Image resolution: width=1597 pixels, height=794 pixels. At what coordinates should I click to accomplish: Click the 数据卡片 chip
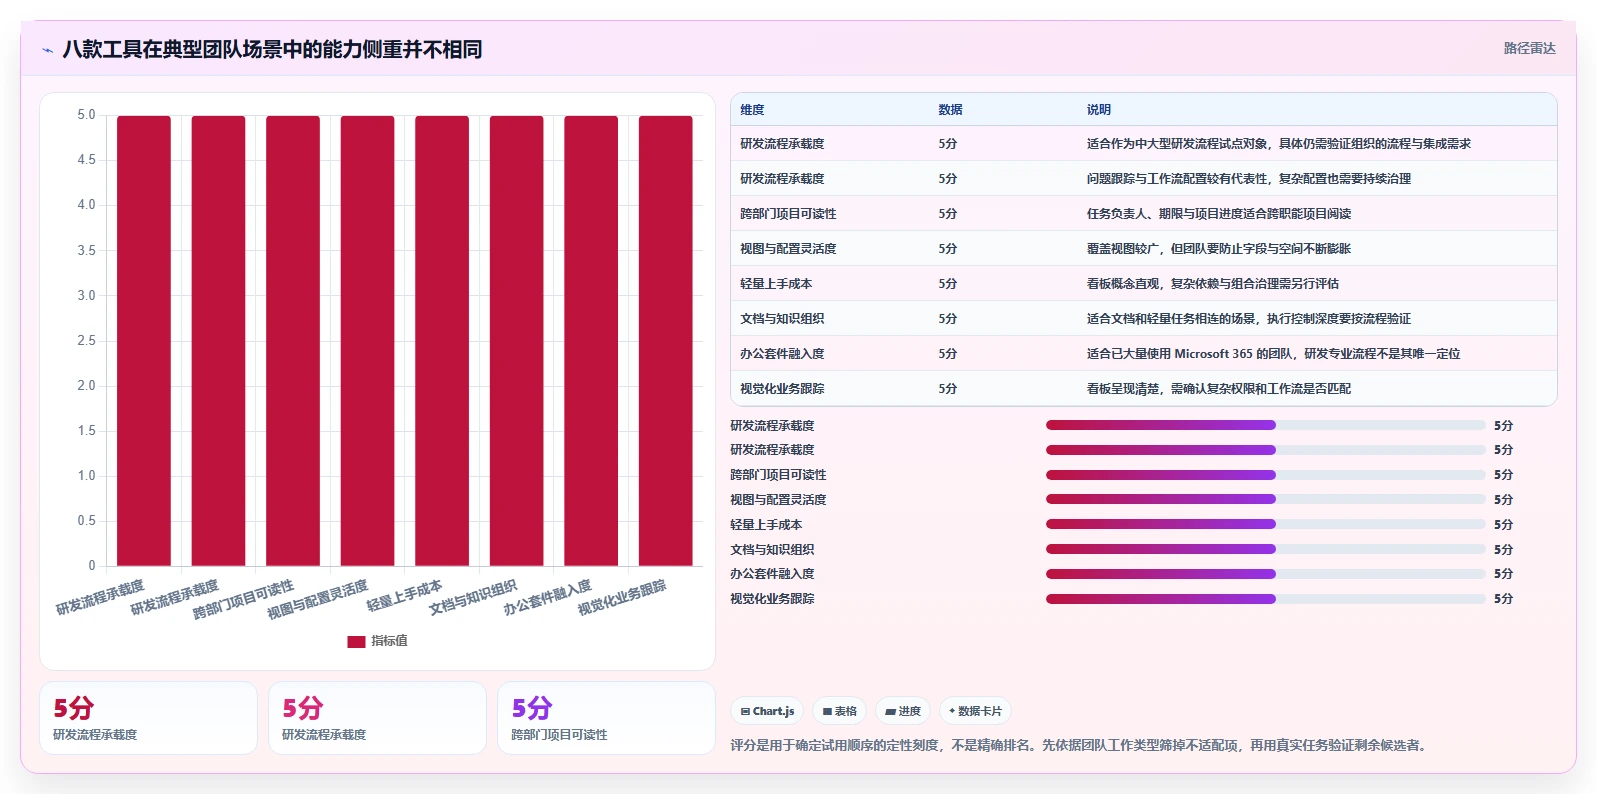point(975,711)
